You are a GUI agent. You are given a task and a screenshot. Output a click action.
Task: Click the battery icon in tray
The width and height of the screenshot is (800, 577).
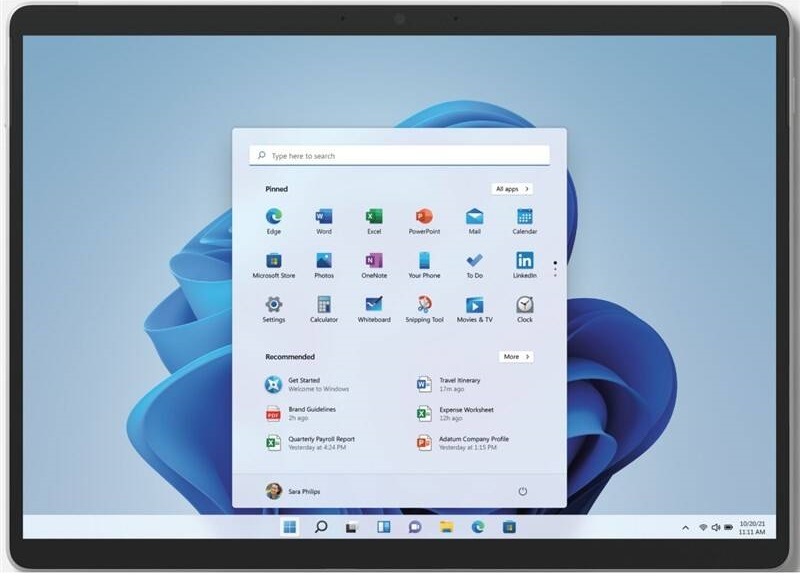tap(729, 528)
